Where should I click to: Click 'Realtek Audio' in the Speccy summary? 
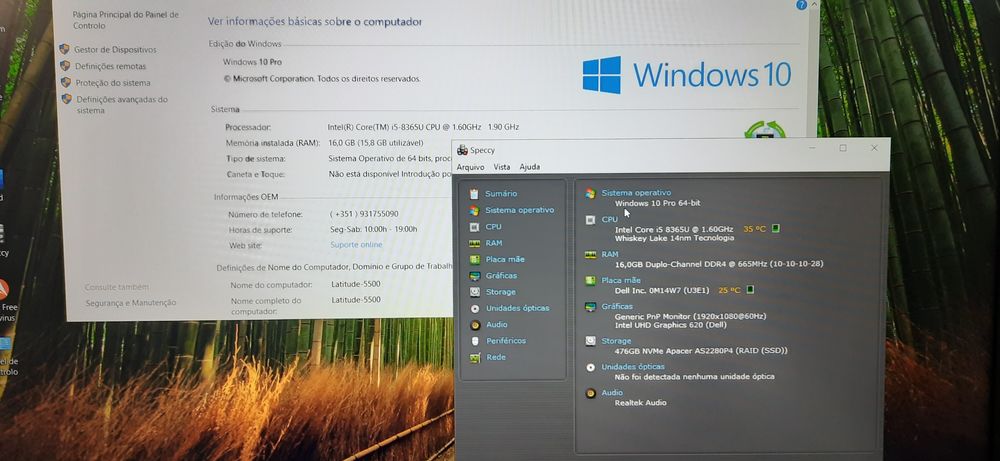tap(640, 402)
